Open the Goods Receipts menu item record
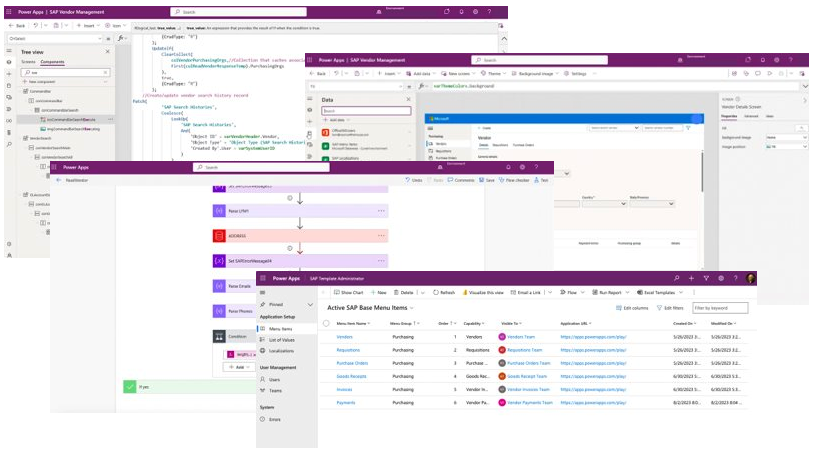Screen dimensions: 815x456 pos(351,376)
